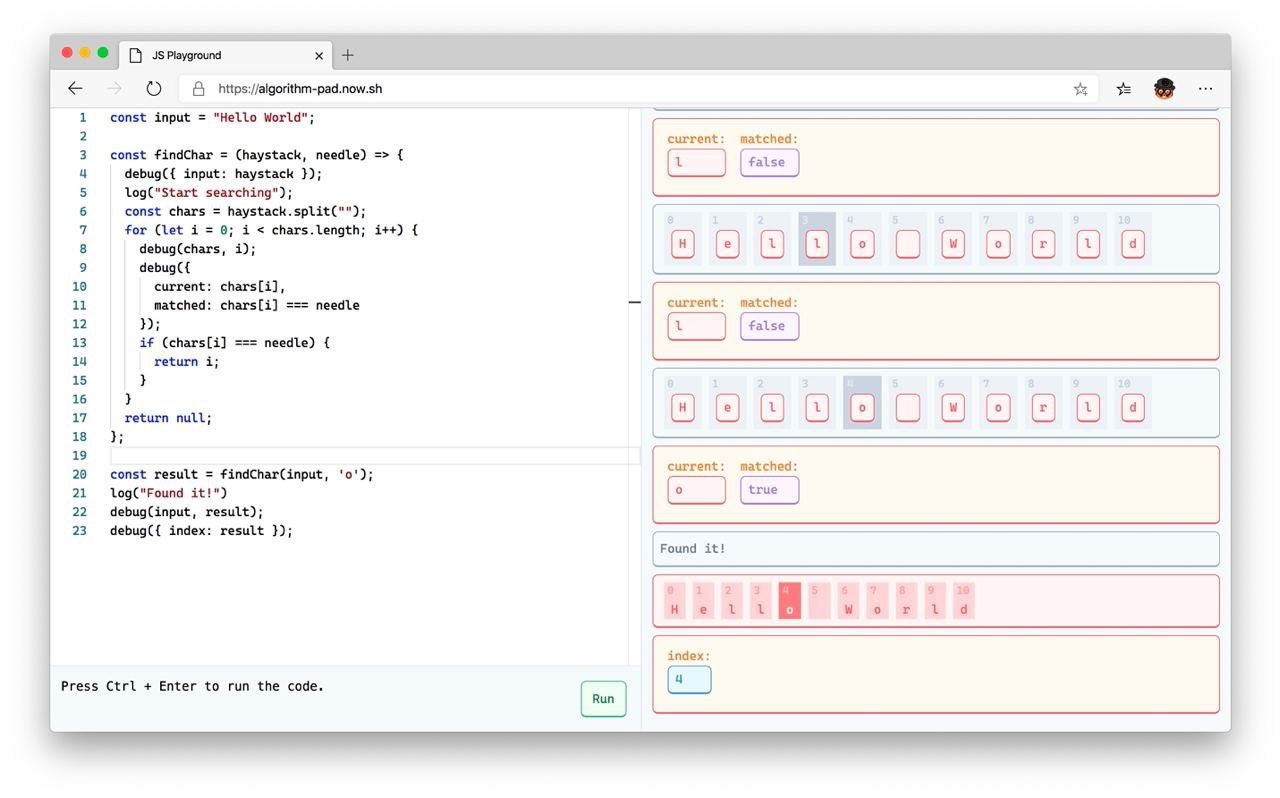Open the browser three-dots menu
The height and width of the screenshot is (798, 1280).
click(x=1205, y=89)
